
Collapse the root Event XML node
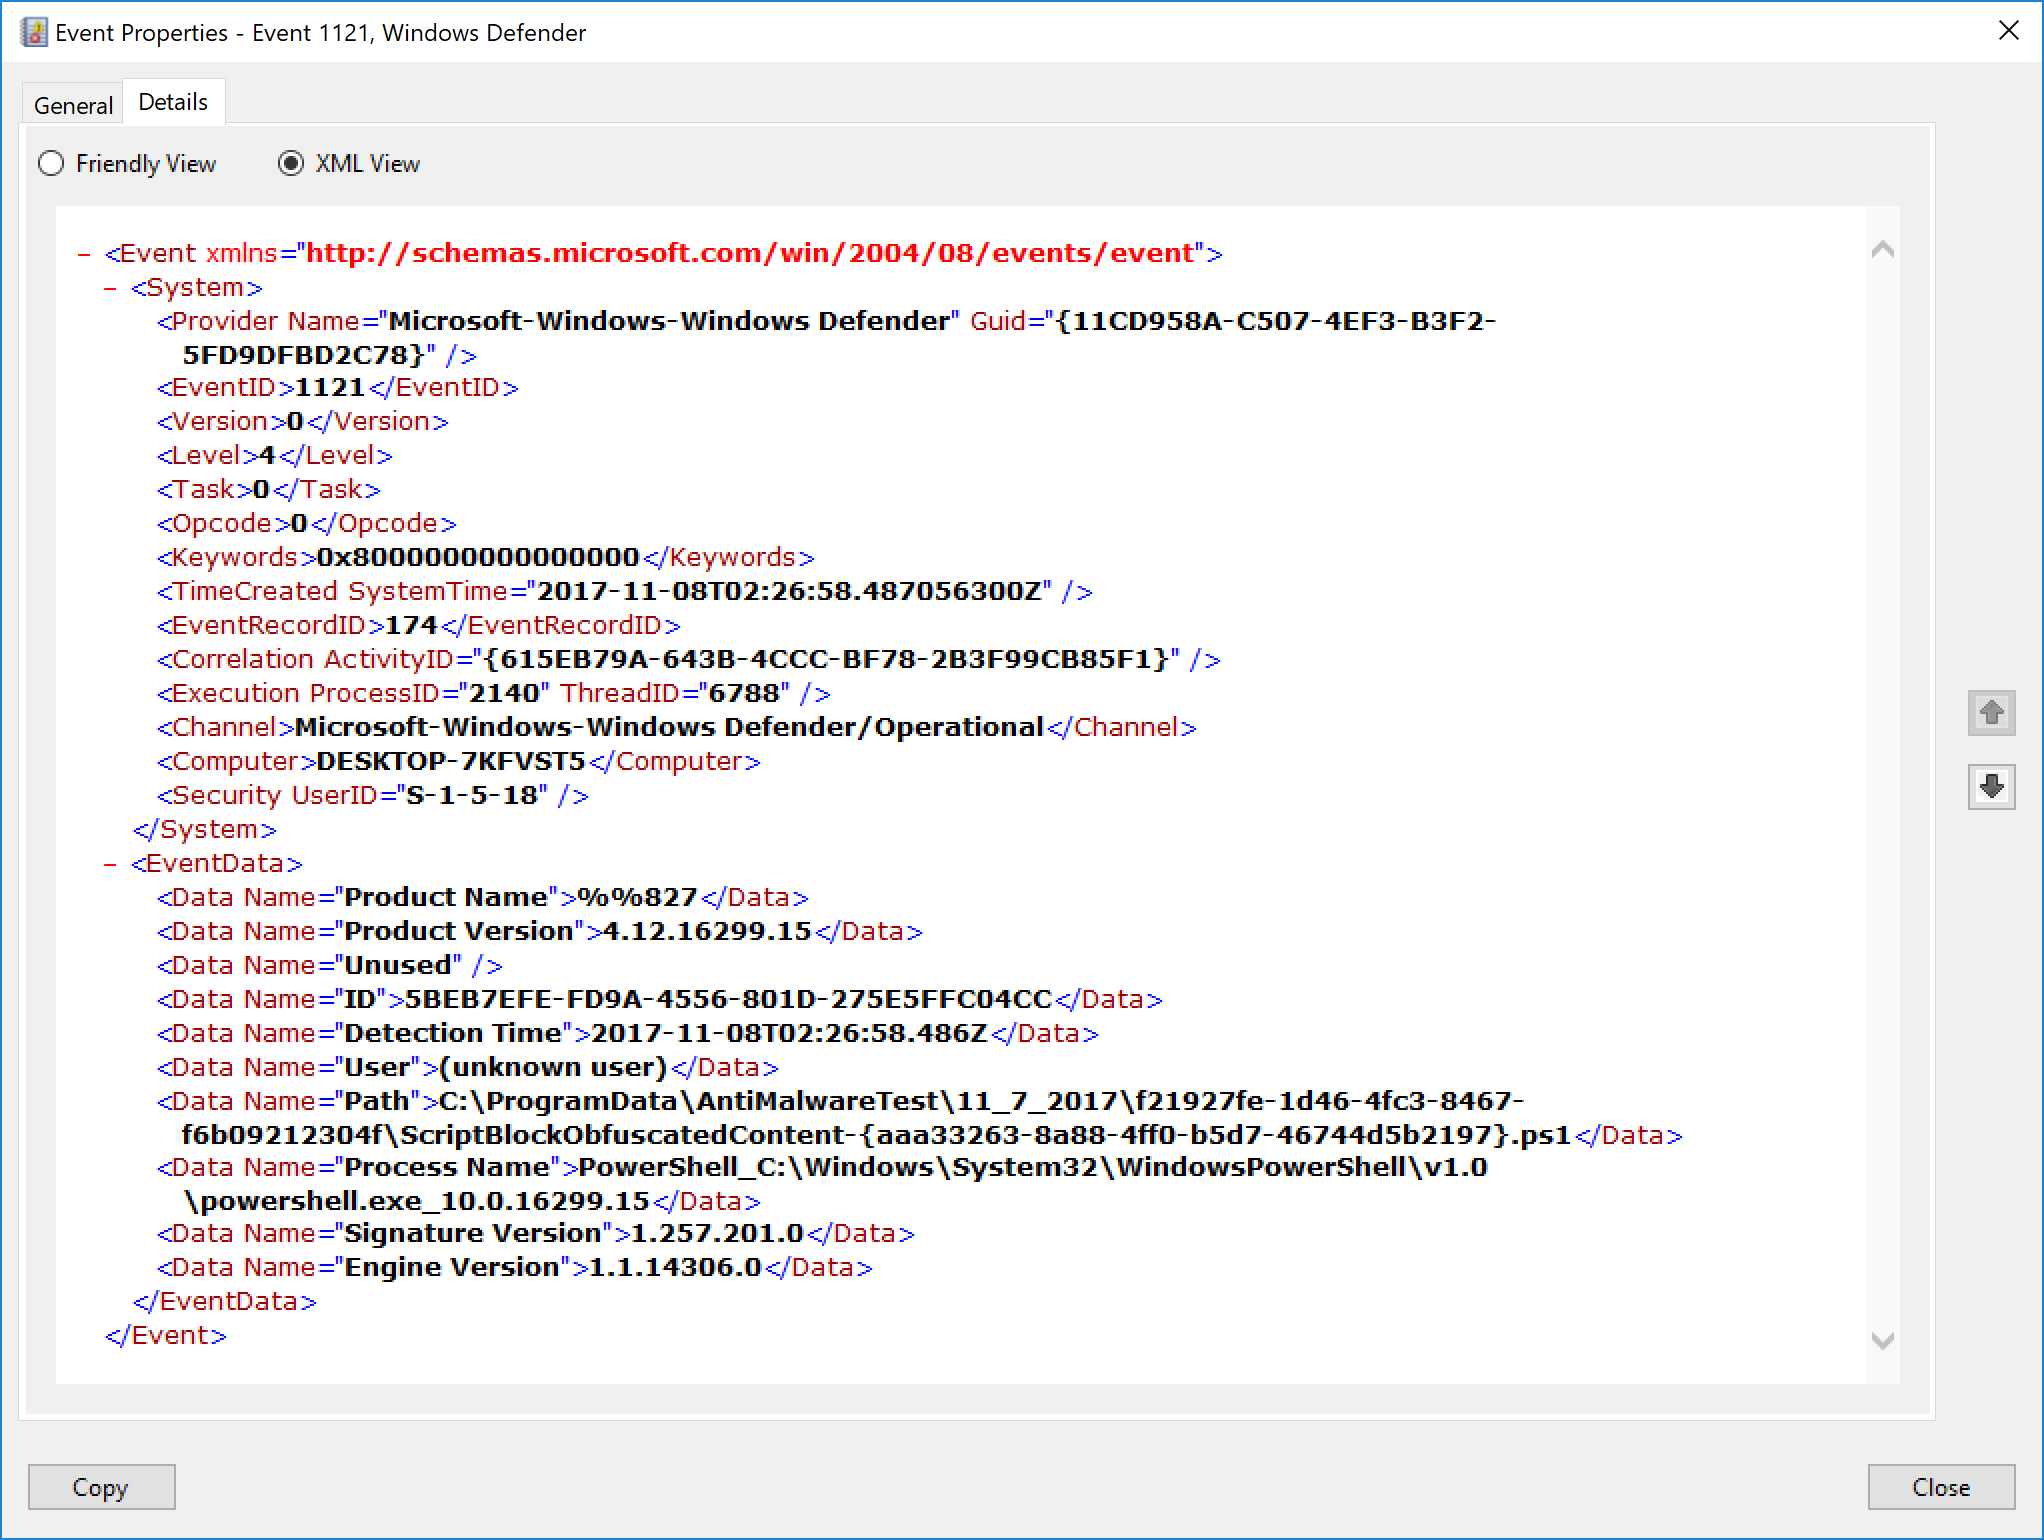pyautogui.click(x=84, y=254)
